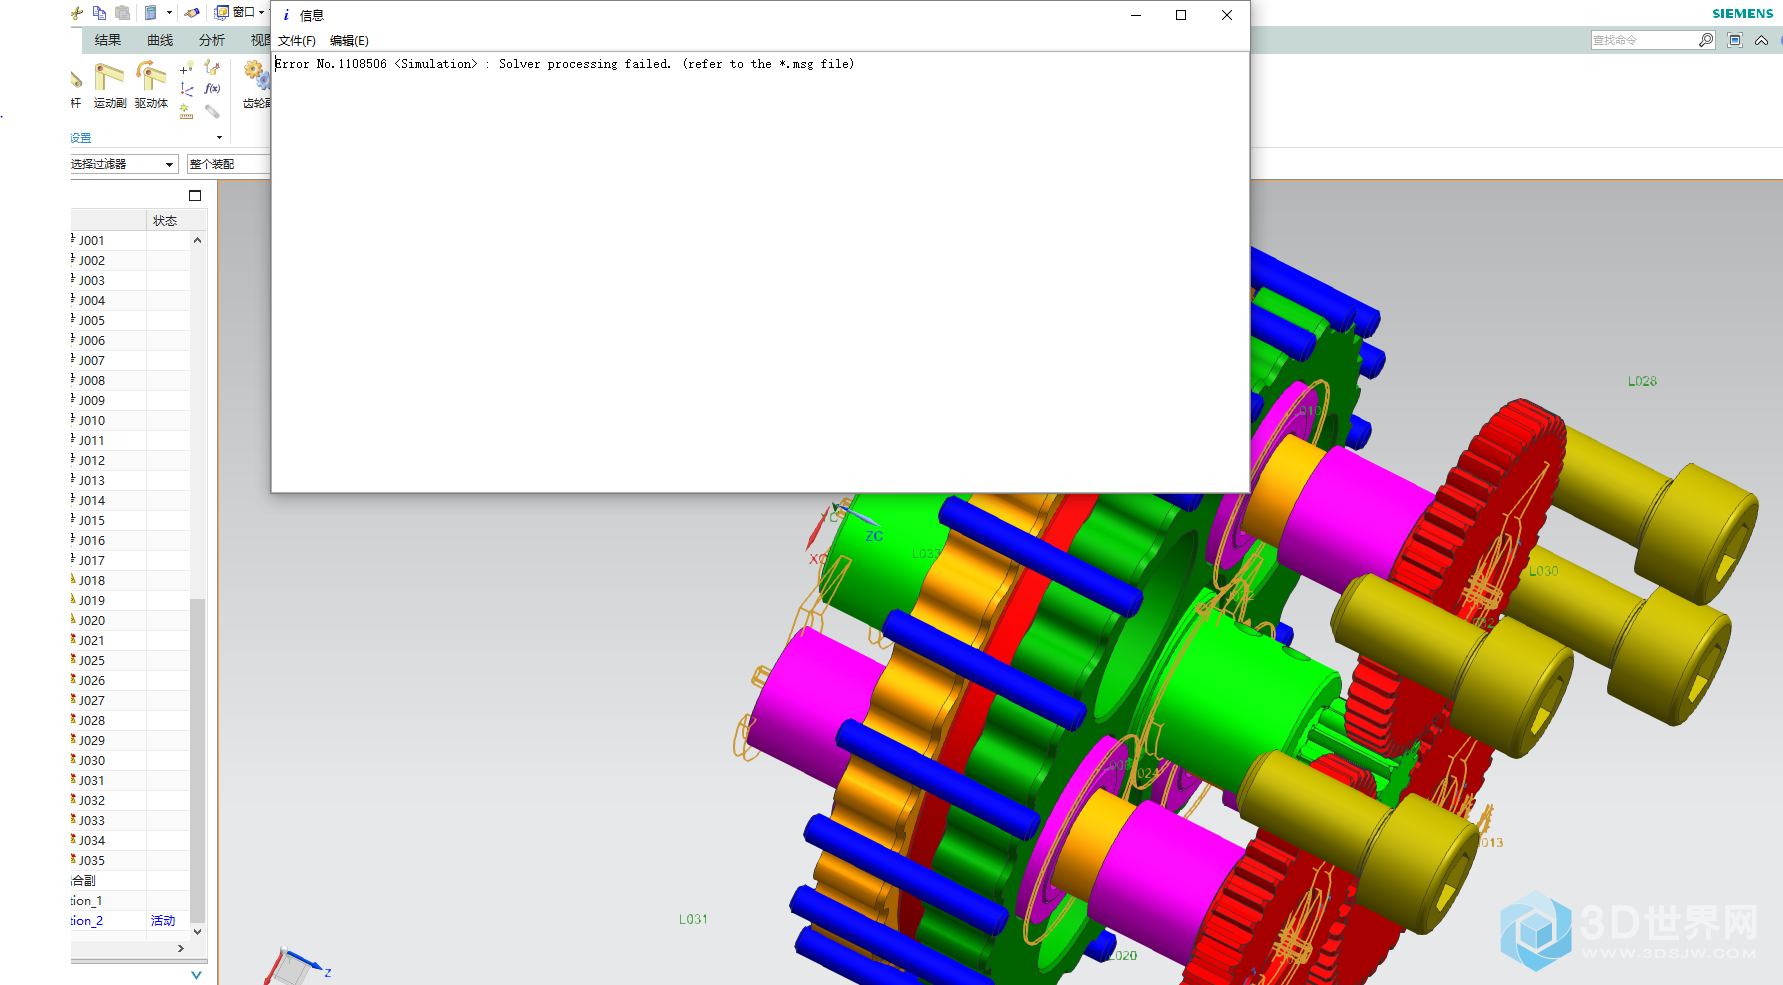The width and height of the screenshot is (1783, 985).
Task: Click the magnifier search command icon
Action: 1706,40
